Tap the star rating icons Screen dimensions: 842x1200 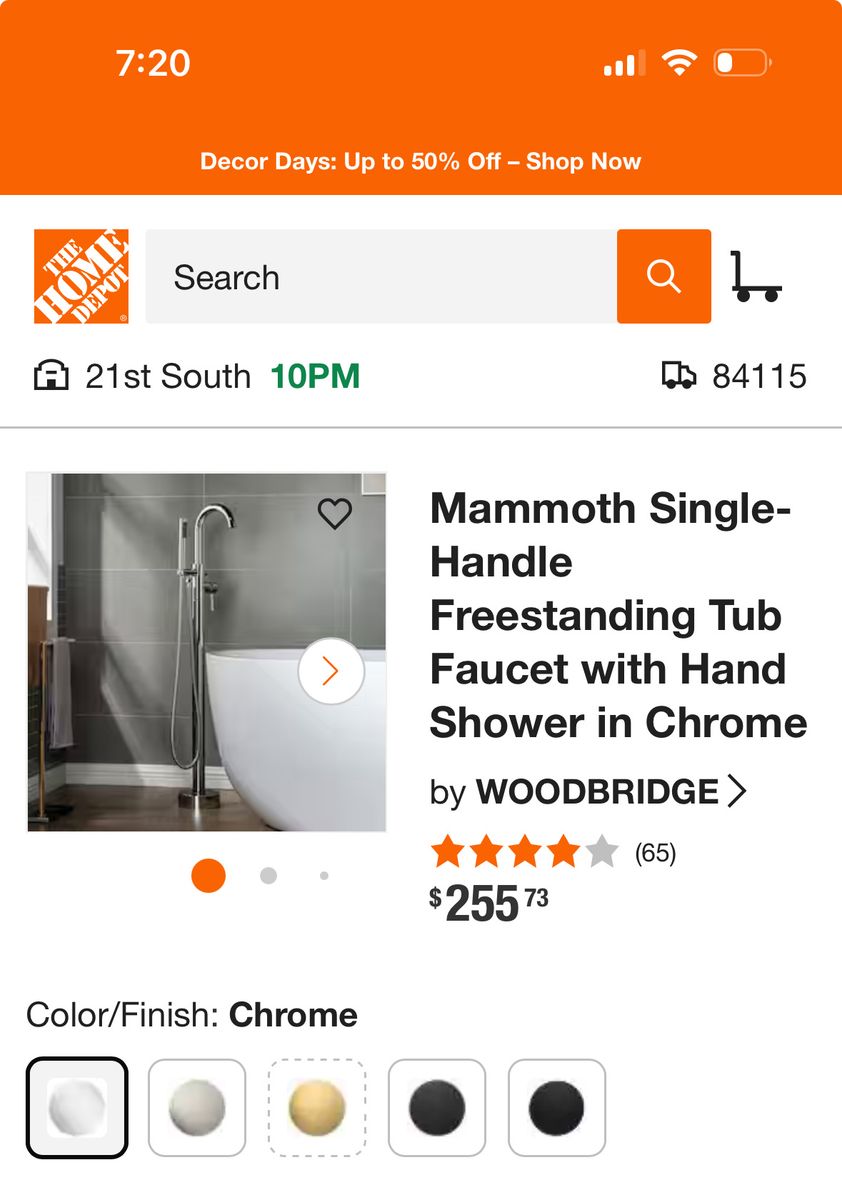click(525, 853)
